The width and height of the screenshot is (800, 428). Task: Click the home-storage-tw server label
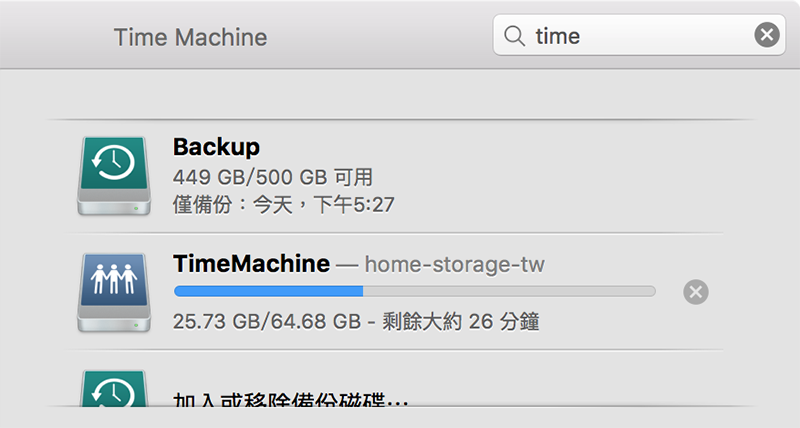[x=455, y=264]
